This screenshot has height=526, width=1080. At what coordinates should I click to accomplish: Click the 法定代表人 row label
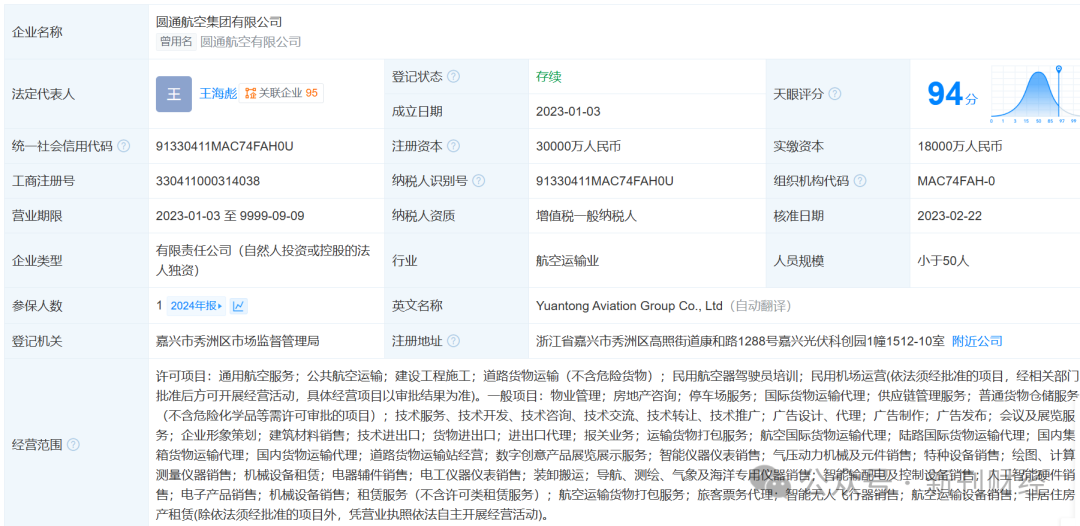(44, 94)
